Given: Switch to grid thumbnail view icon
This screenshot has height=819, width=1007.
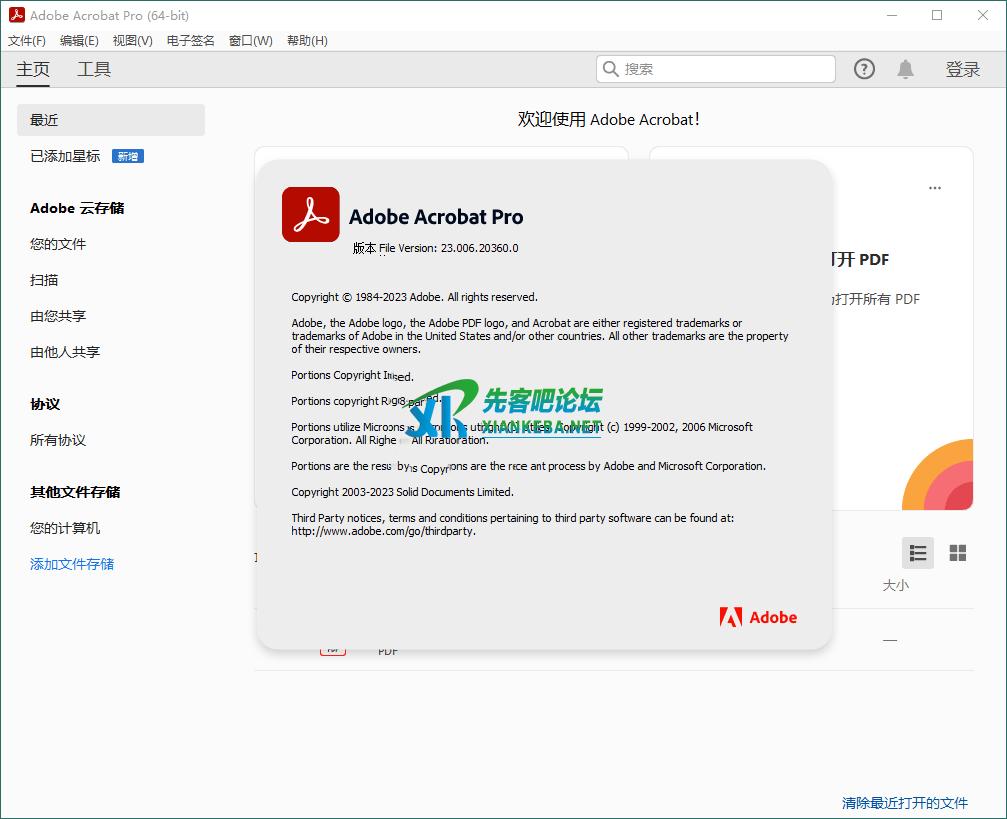Looking at the screenshot, I should click(957, 553).
